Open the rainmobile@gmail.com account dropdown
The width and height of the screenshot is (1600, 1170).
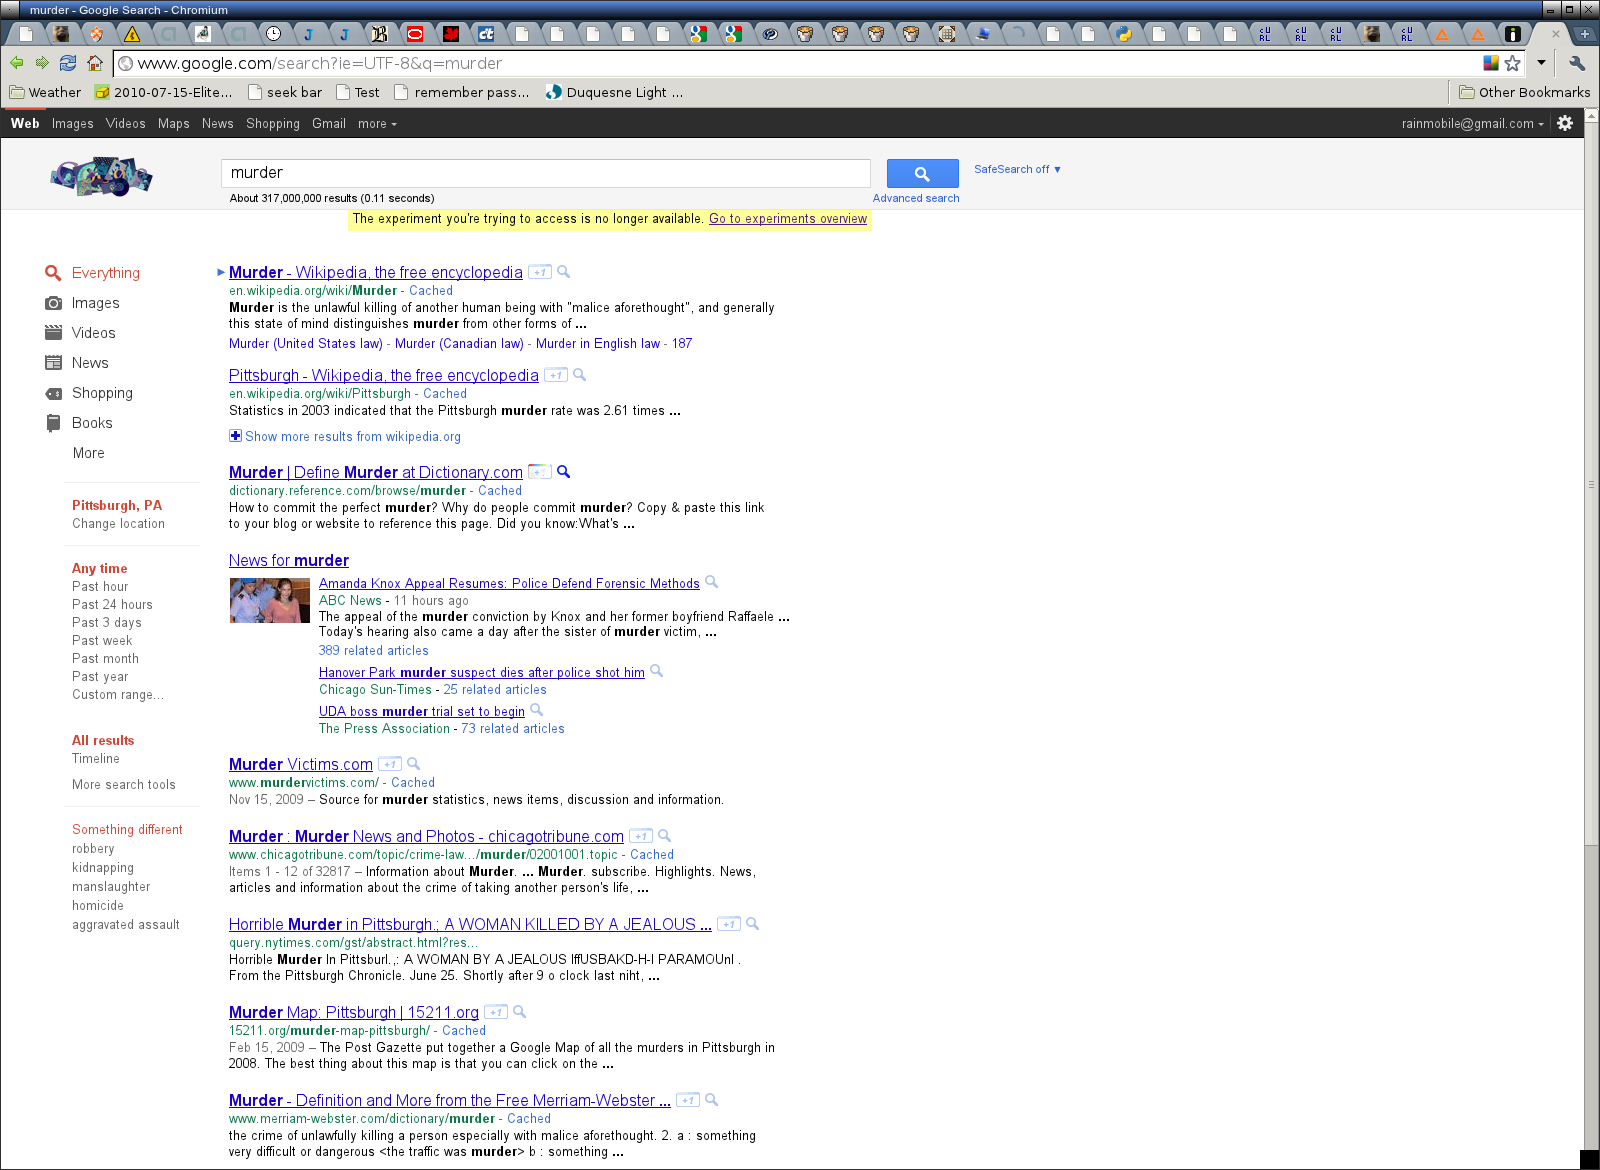pyautogui.click(x=1472, y=124)
